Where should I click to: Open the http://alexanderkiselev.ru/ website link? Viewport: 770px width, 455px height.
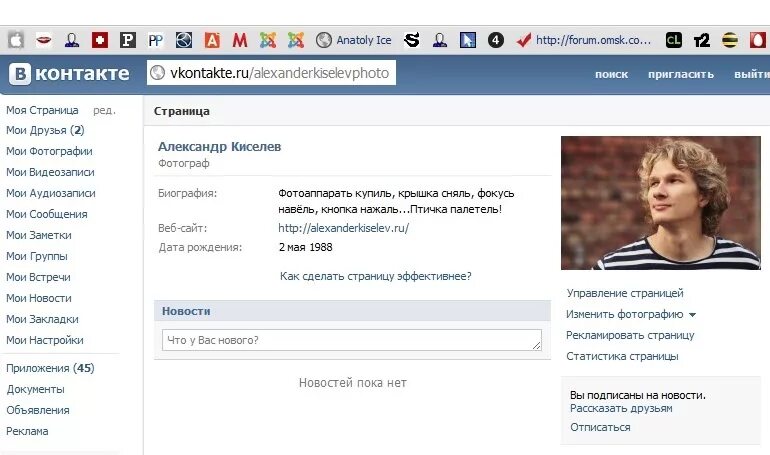click(x=343, y=228)
